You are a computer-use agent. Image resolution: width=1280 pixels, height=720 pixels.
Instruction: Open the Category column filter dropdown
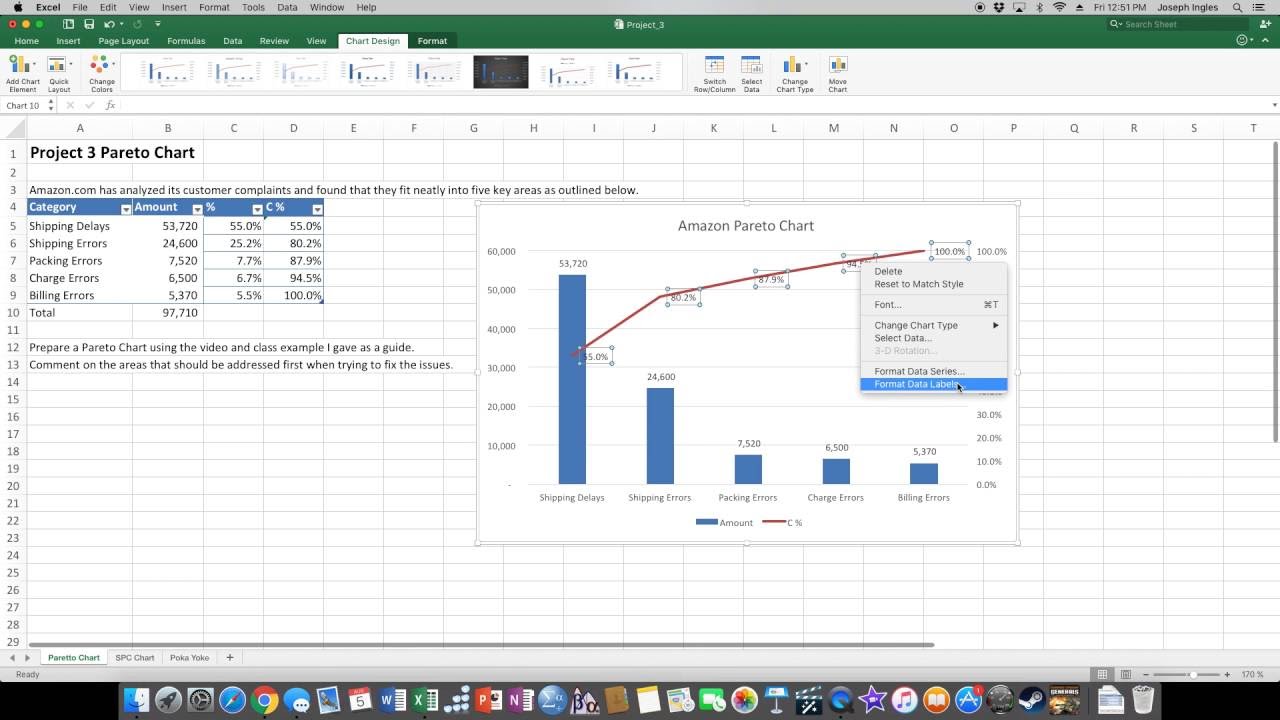(x=126, y=209)
